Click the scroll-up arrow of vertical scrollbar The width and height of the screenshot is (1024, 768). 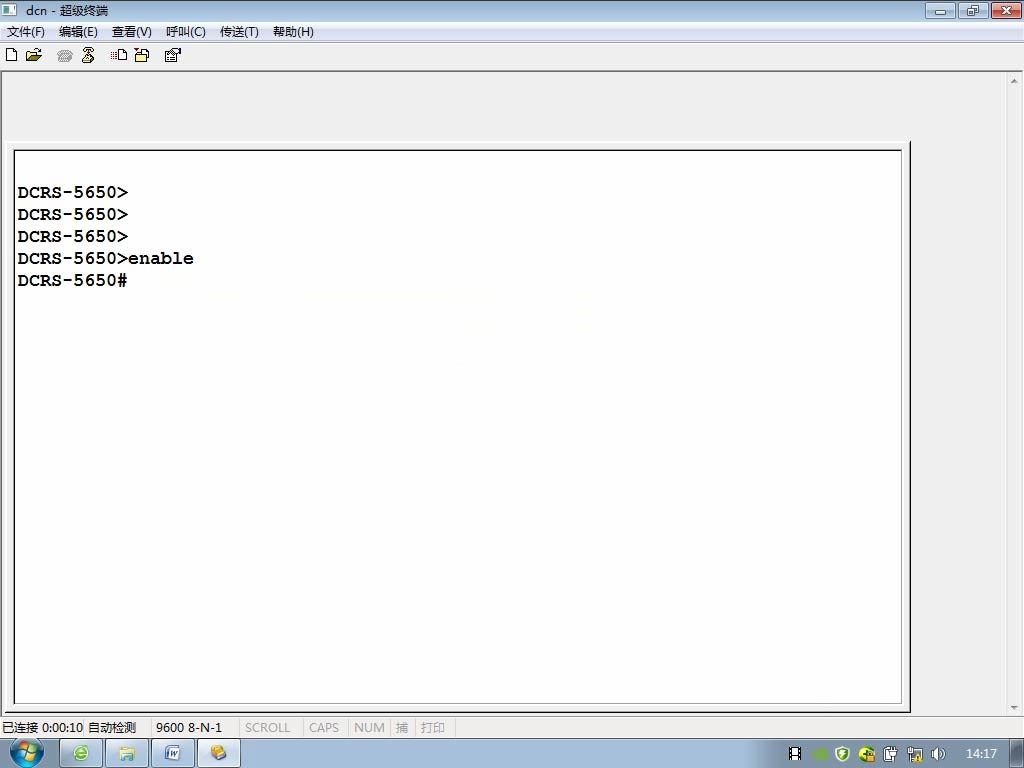1014,81
